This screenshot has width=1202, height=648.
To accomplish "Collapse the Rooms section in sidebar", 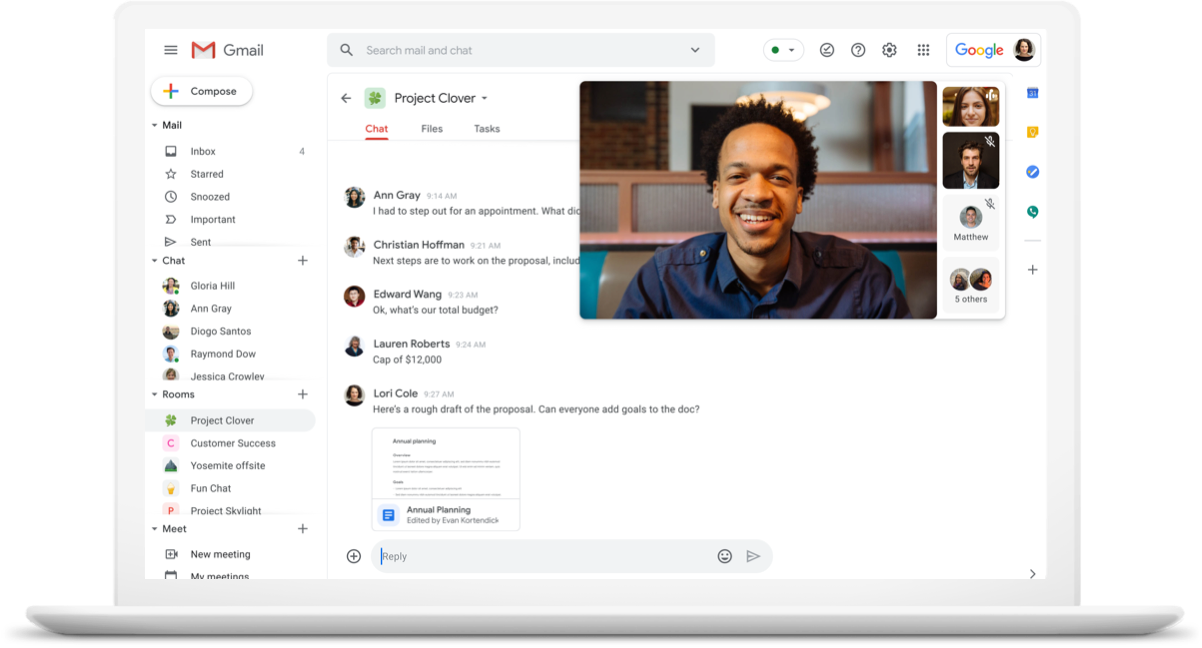I will pyautogui.click(x=155, y=394).
